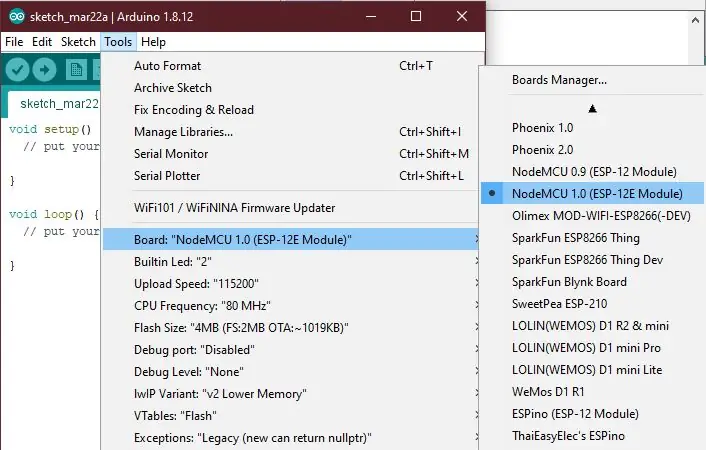Select ESPino (ESP-12 Module) board
706x450 pixels.
[592, 414]
